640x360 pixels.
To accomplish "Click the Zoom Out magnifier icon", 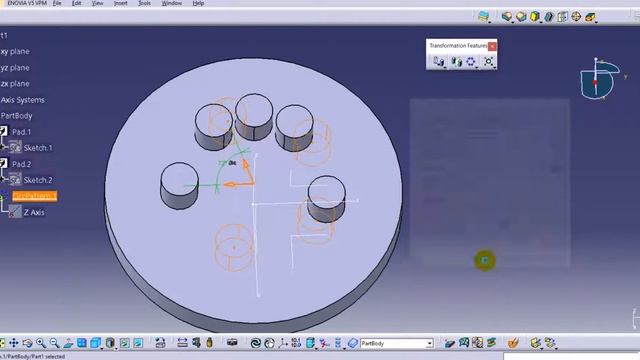I will coord(54,343).
